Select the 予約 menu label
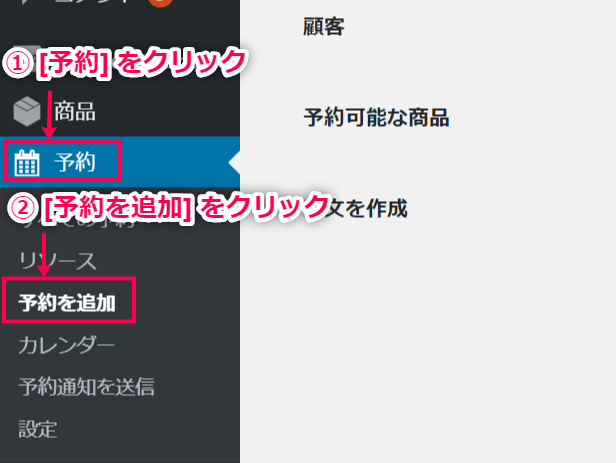The height and width of the screenshot is (463, 616). click(x=75, y=162)
